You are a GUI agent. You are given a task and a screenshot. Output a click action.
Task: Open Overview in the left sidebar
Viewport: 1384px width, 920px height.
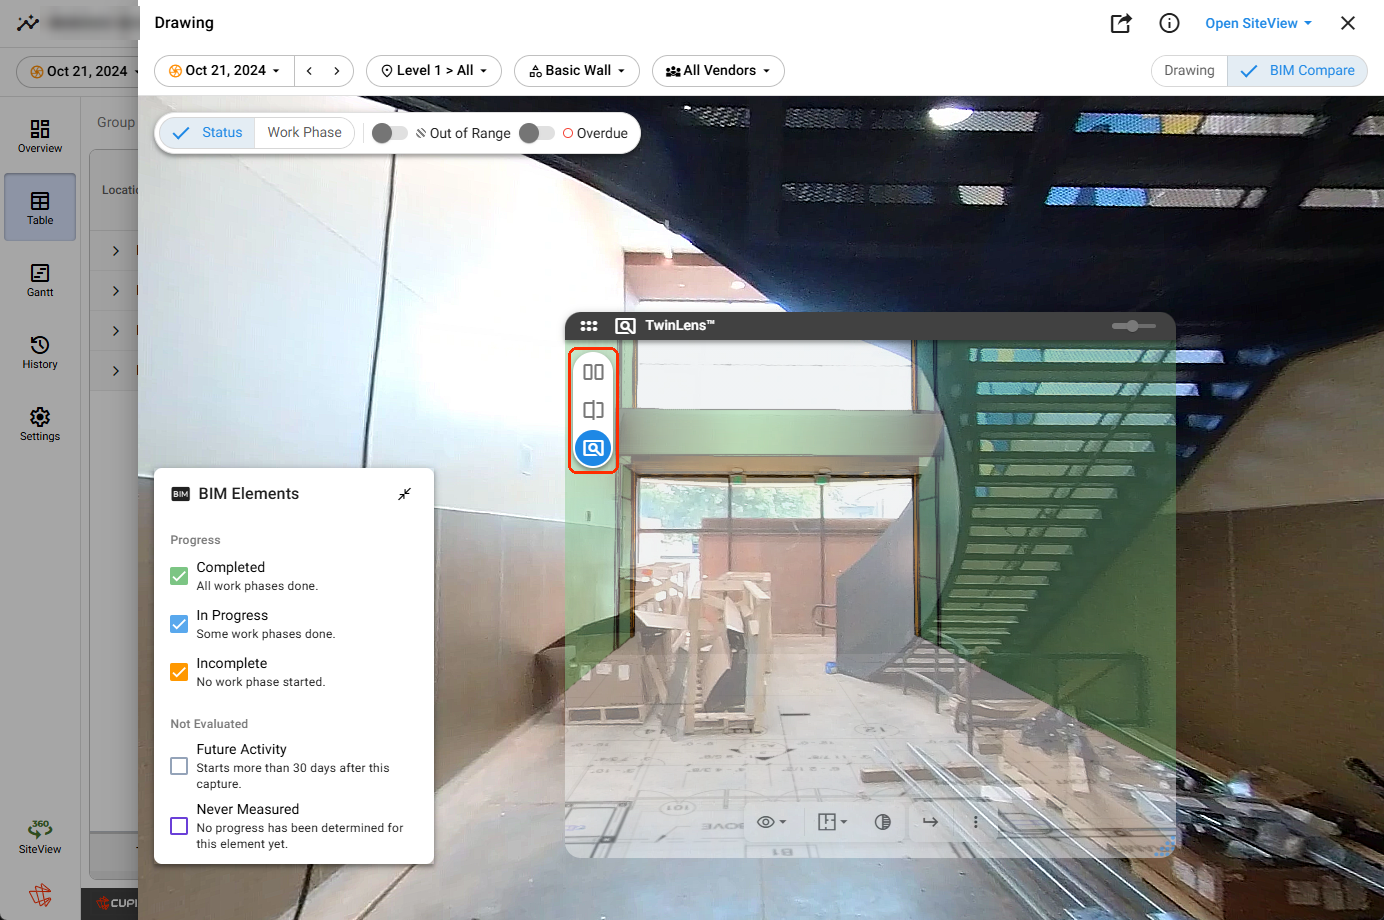[x=40, y=136]
